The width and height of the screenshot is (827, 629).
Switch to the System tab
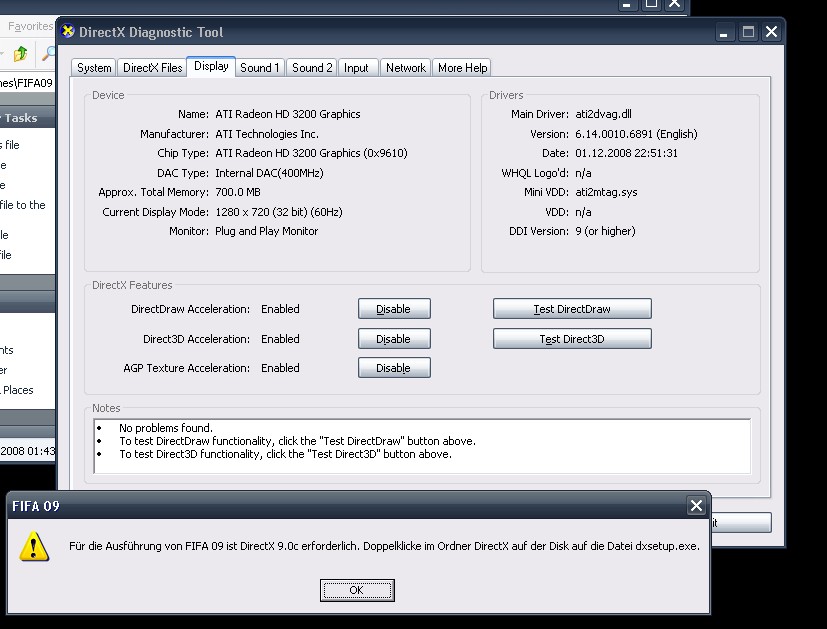(x=94, y=68)
